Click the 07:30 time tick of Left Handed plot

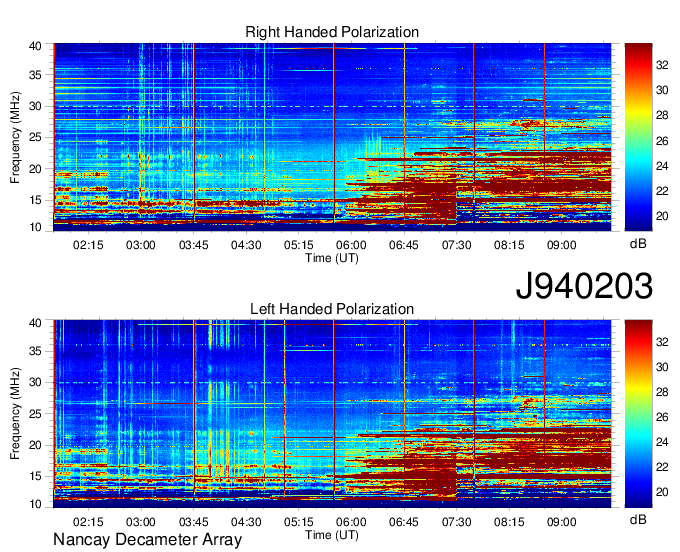(x=457, y=522)
